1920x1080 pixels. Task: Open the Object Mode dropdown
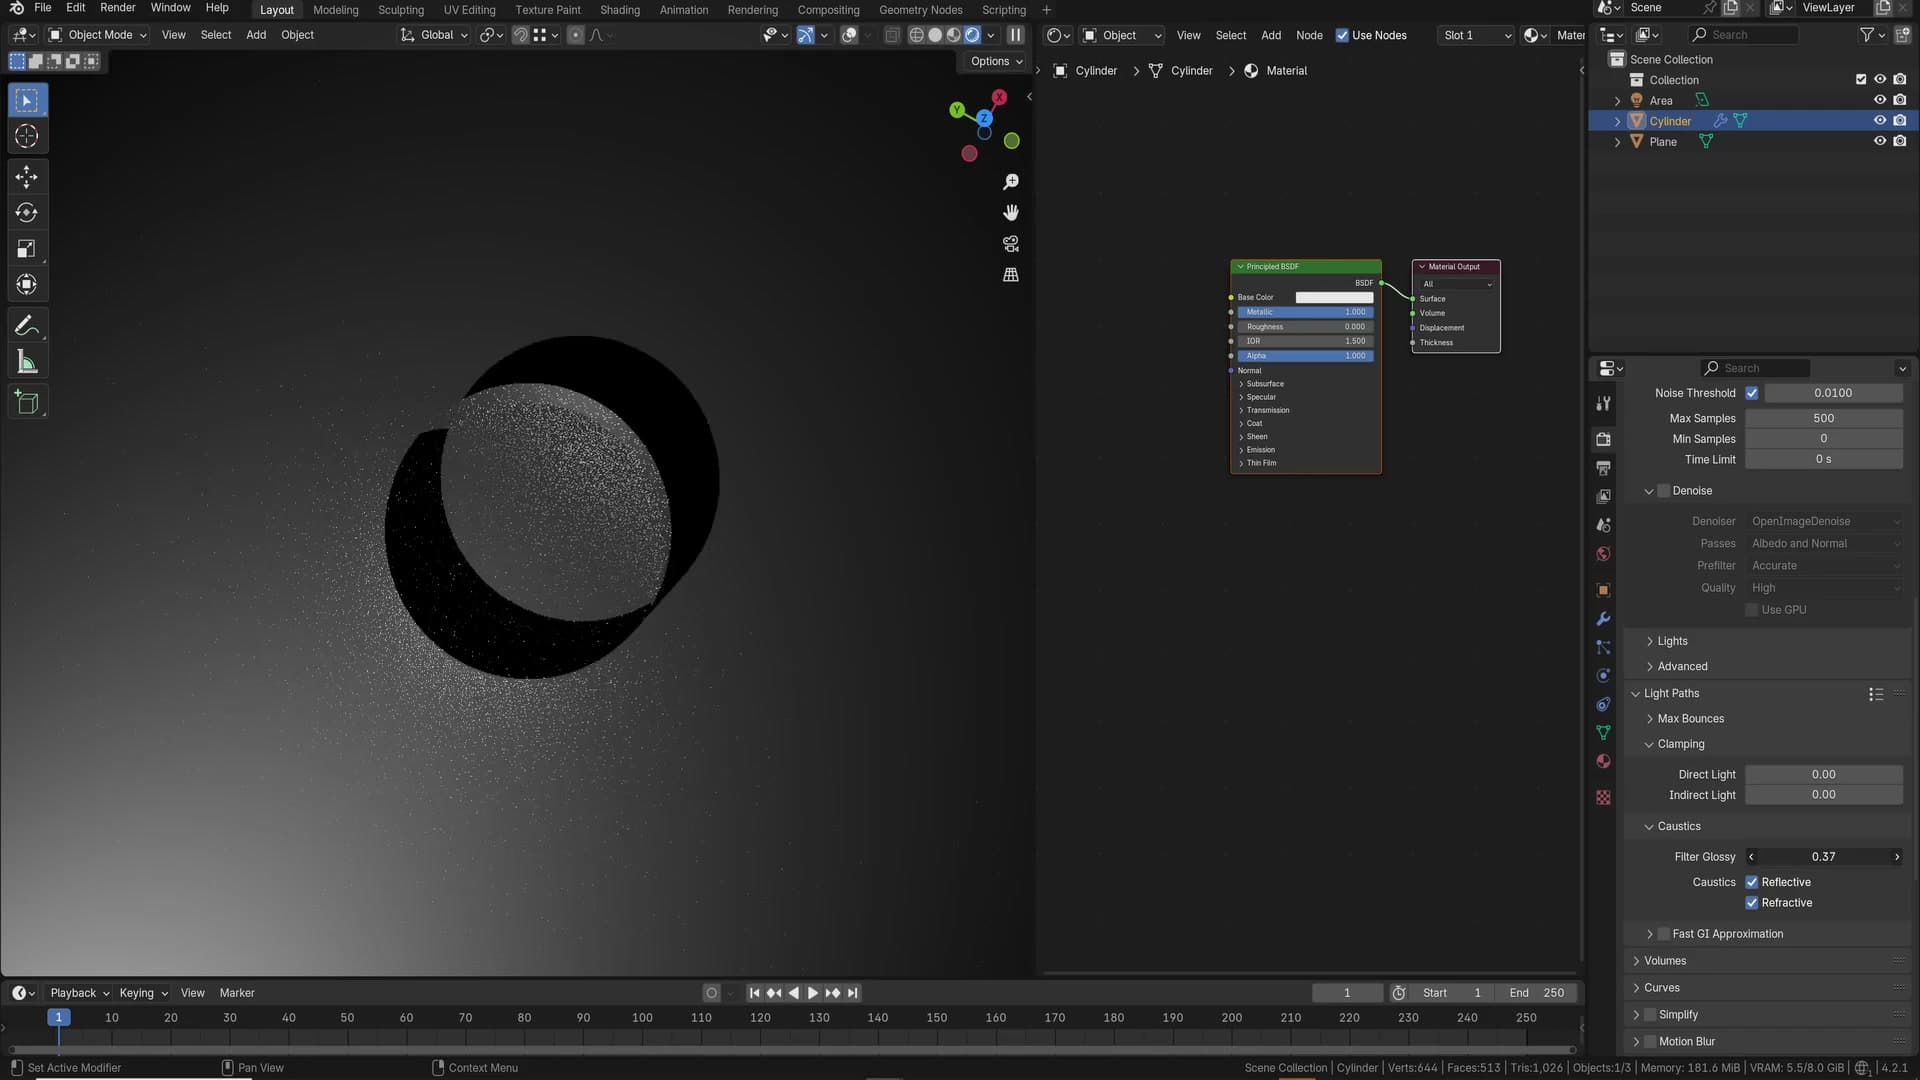pos(98,35)
